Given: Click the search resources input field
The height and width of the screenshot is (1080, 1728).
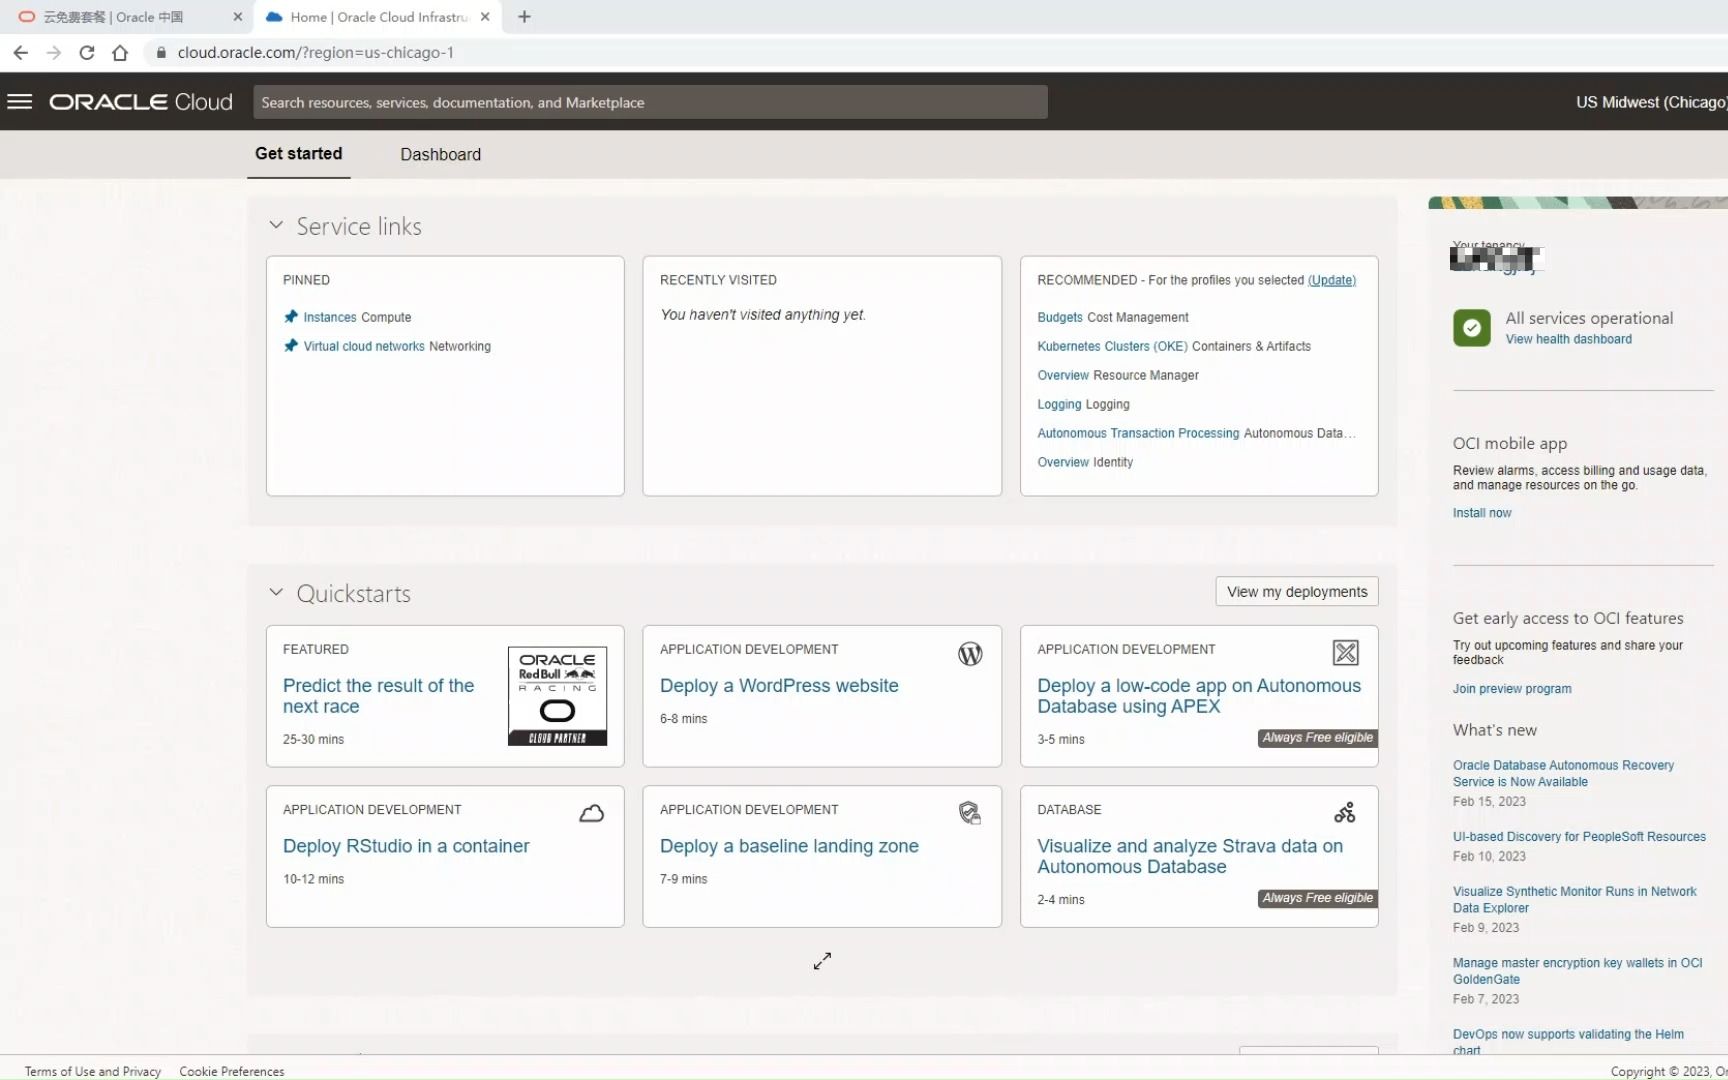Looking at the screenshot, I should click(650, 102).
